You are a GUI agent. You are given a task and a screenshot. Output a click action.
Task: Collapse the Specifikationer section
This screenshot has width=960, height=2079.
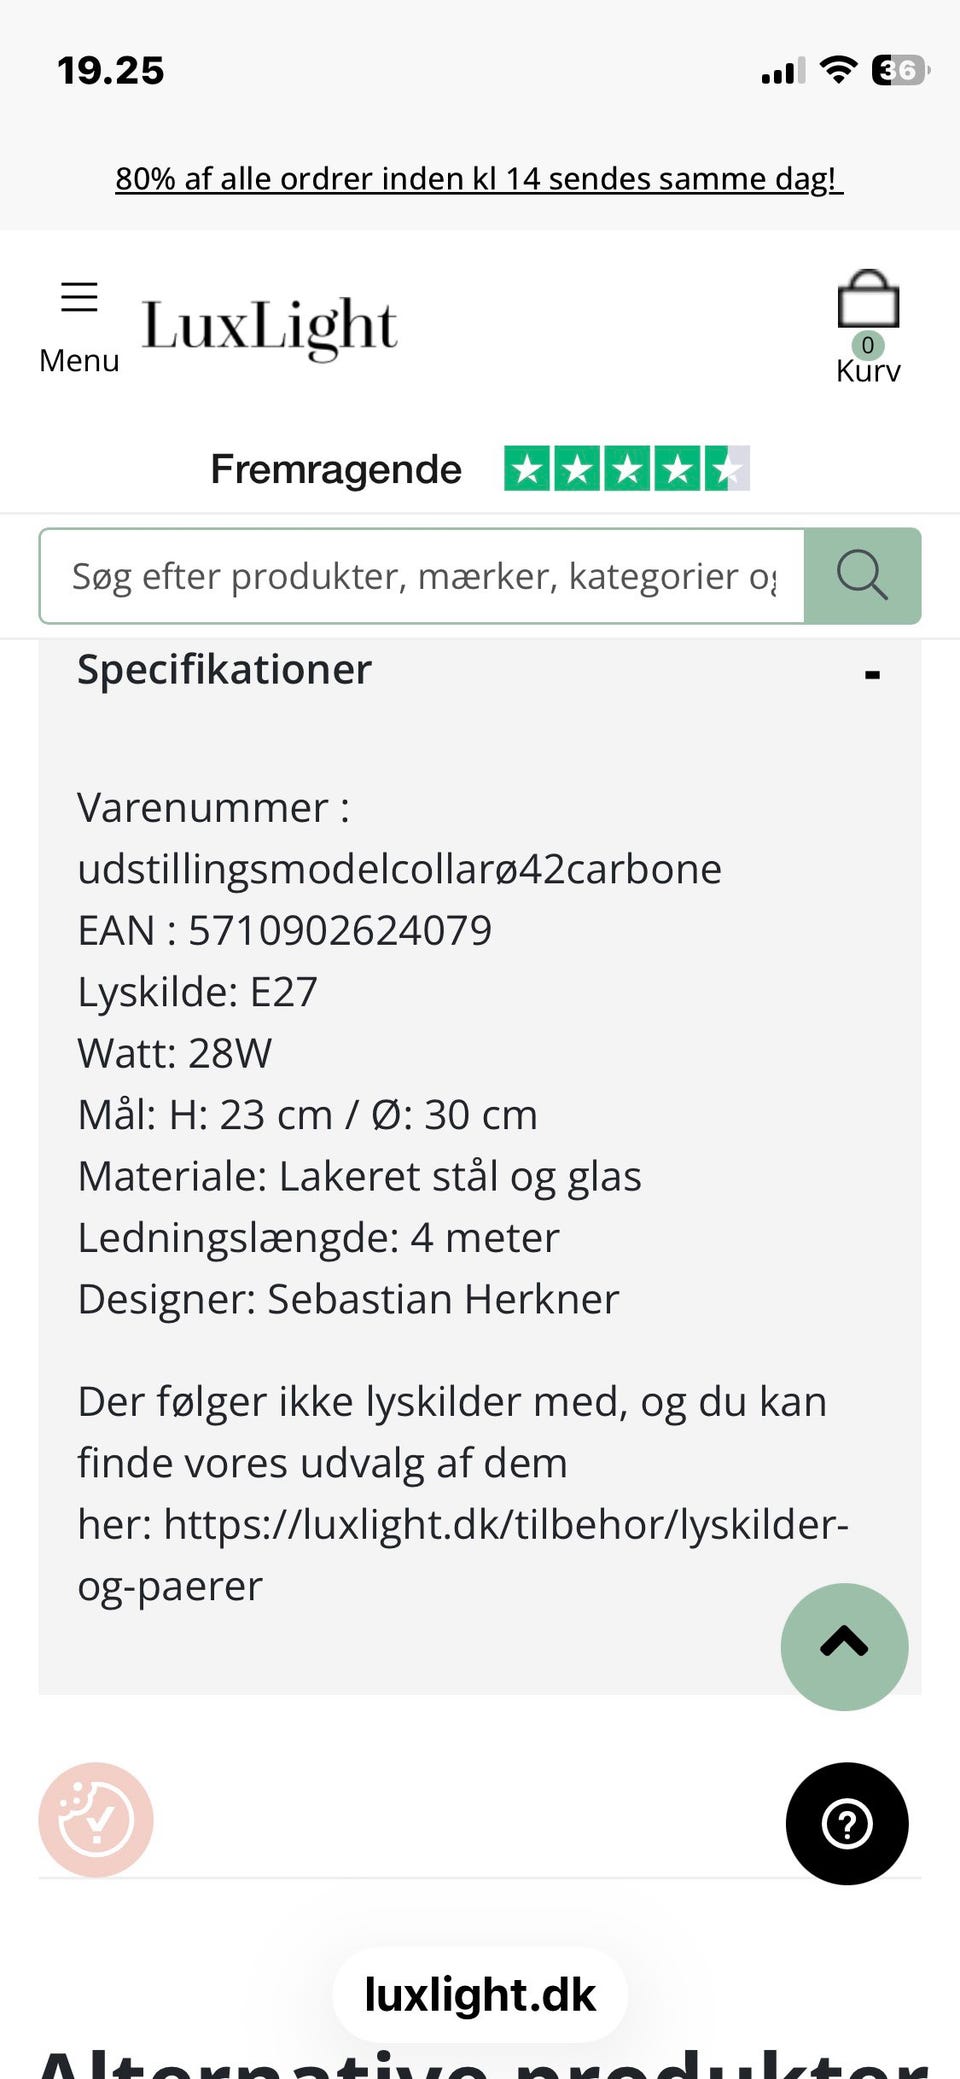(x=873, y=671)
